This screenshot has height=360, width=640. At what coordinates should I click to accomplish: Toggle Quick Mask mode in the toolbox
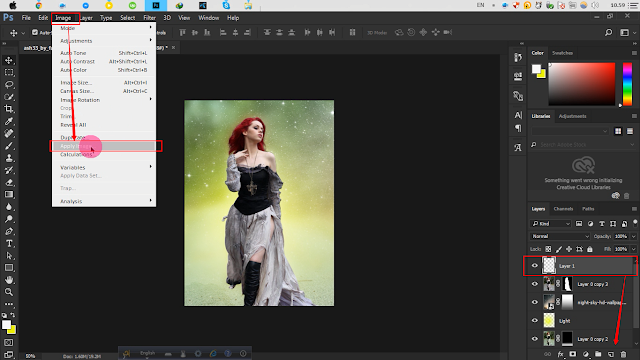pyautogui.click(x=9, y=343)
